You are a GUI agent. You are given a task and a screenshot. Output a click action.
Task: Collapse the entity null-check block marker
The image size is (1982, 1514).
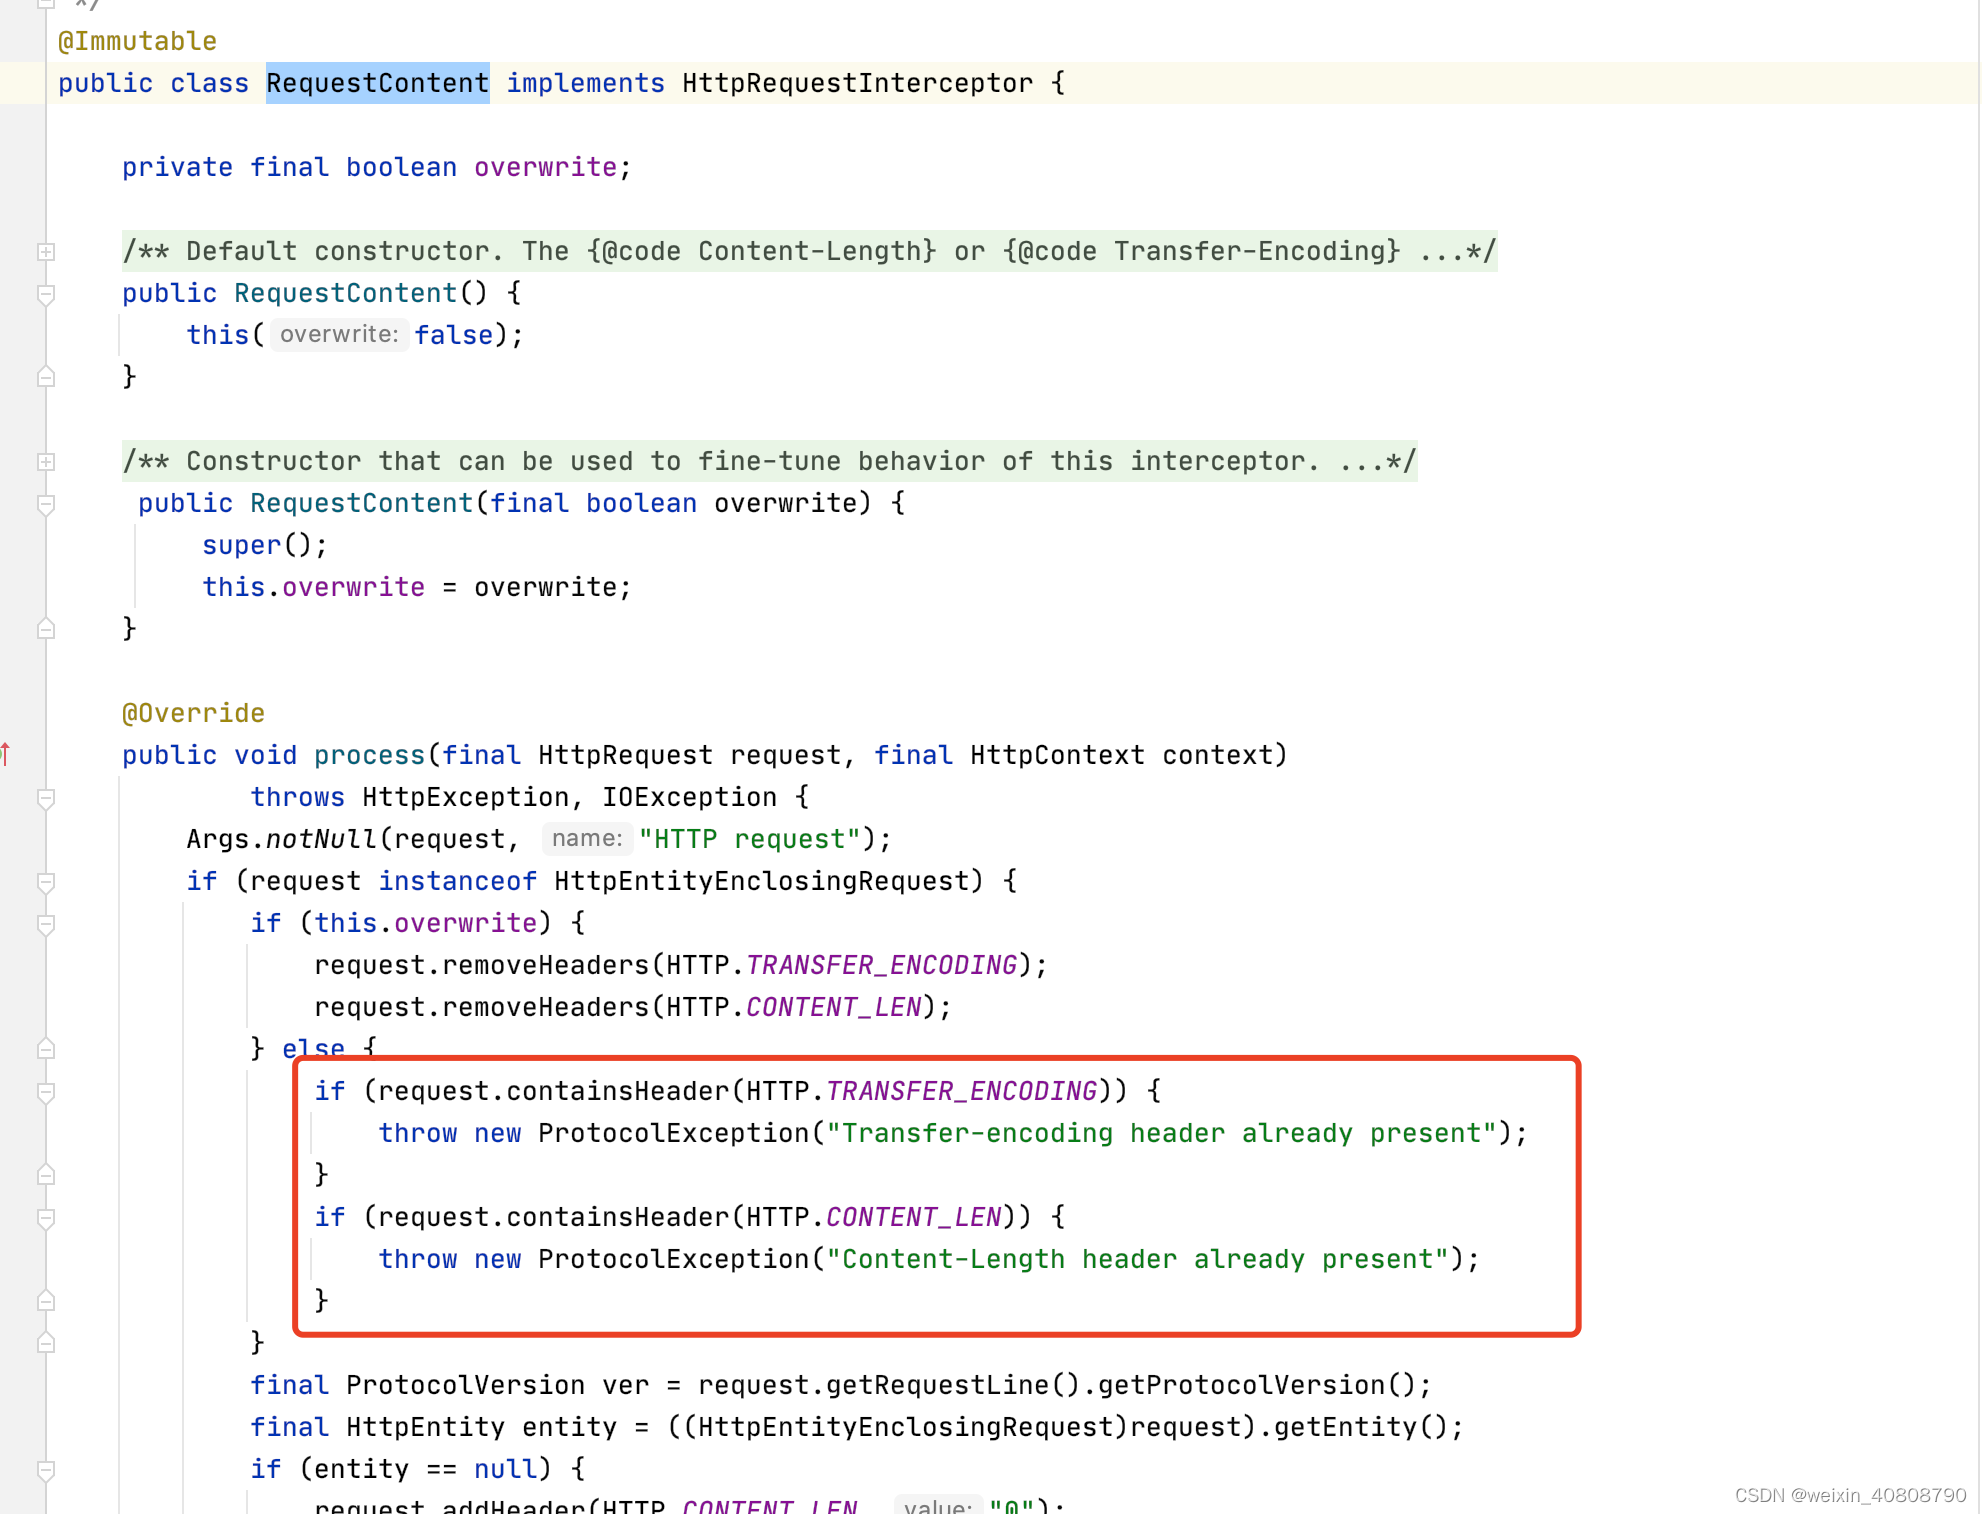pyautogui.click(x=45, y=1470)
